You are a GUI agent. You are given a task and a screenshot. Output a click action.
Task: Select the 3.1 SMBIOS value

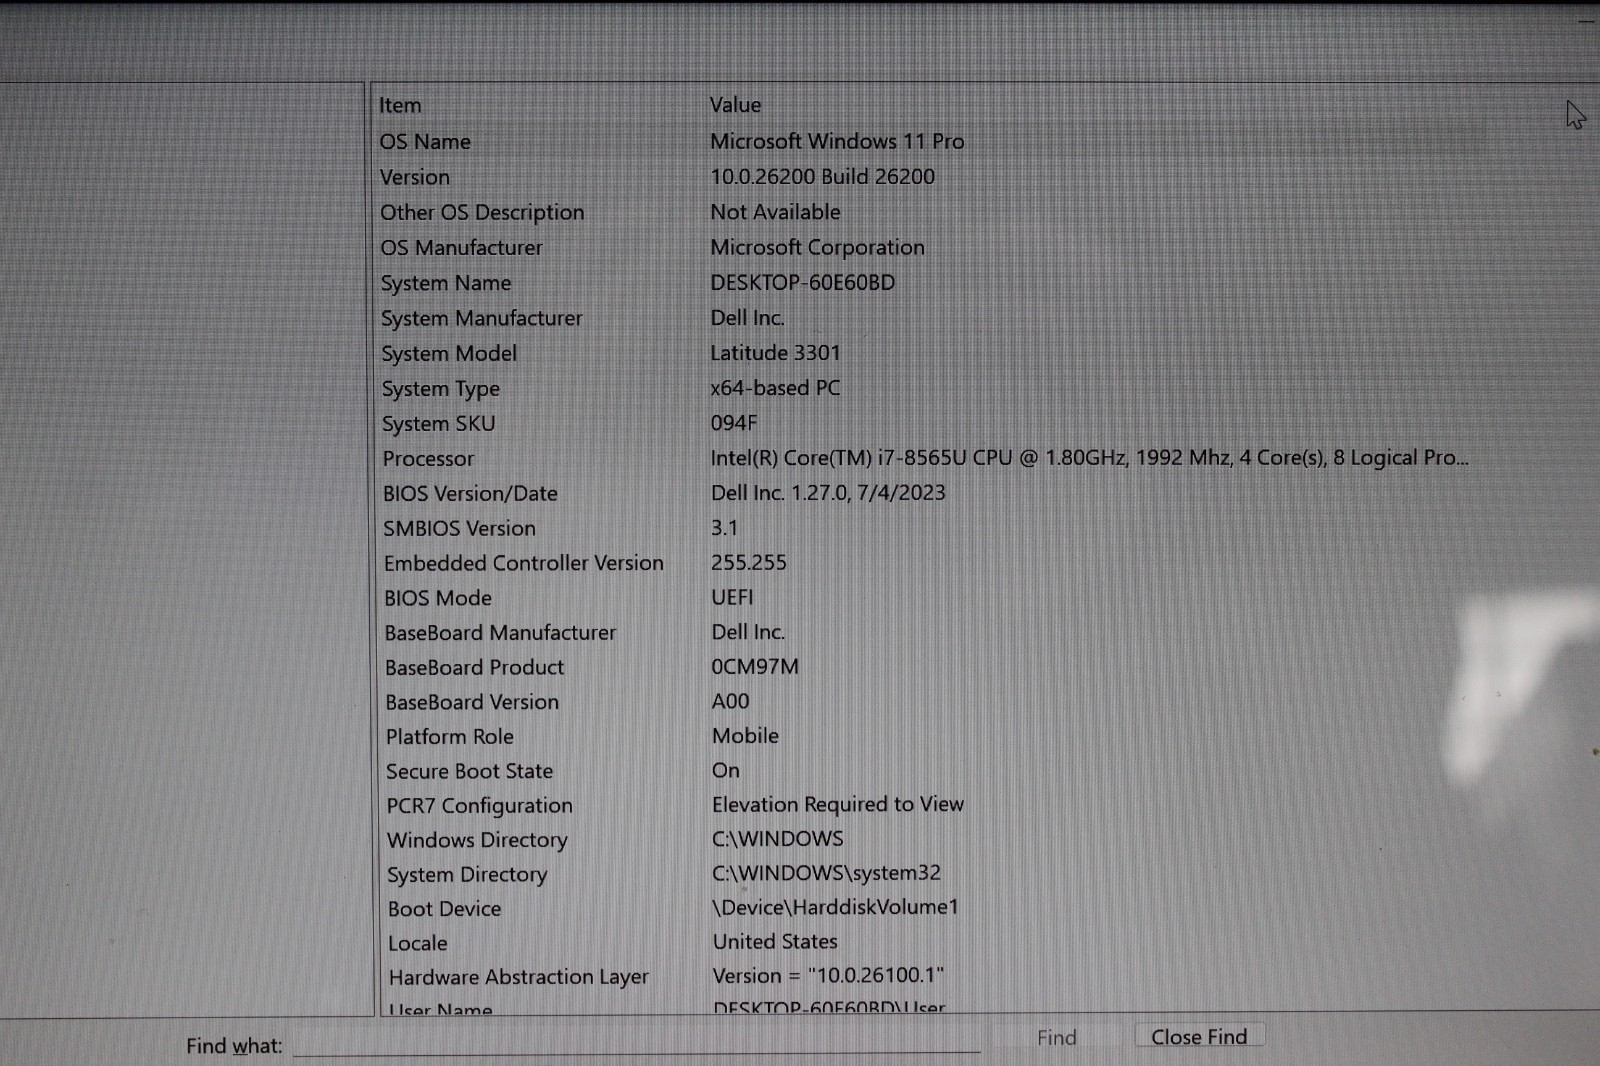724,528
